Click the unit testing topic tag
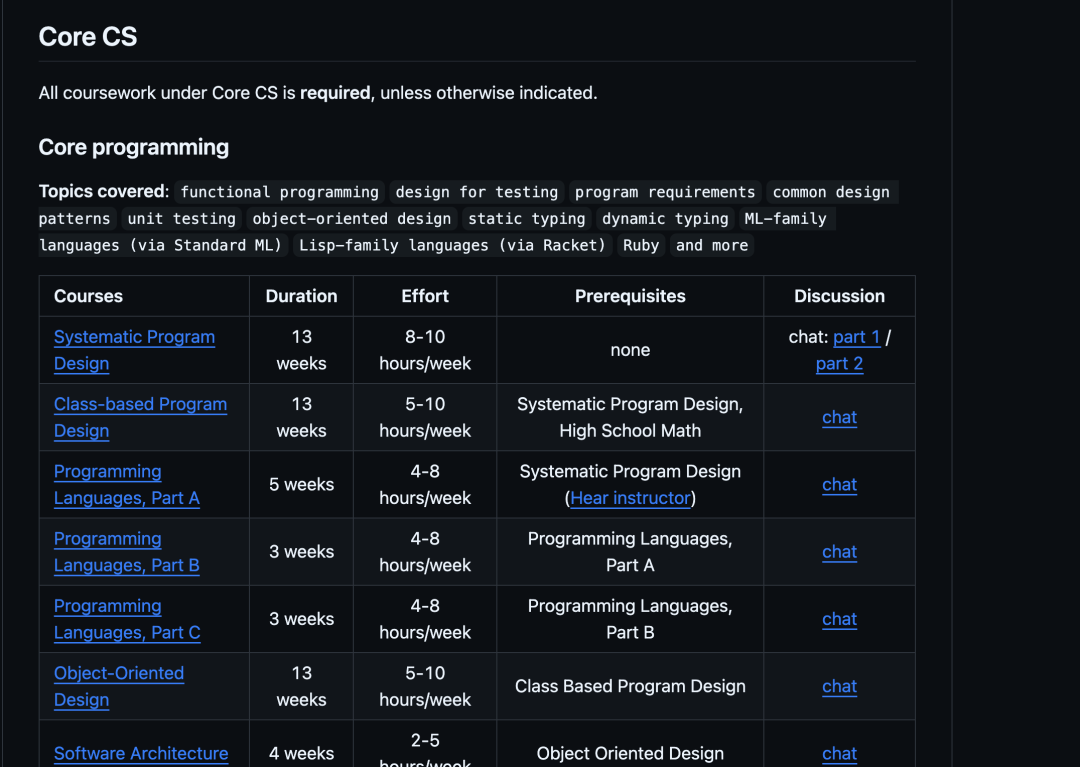 (182, 219)
